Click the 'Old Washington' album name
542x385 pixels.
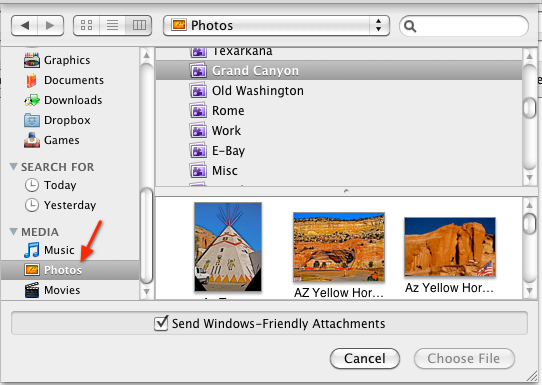258,91
